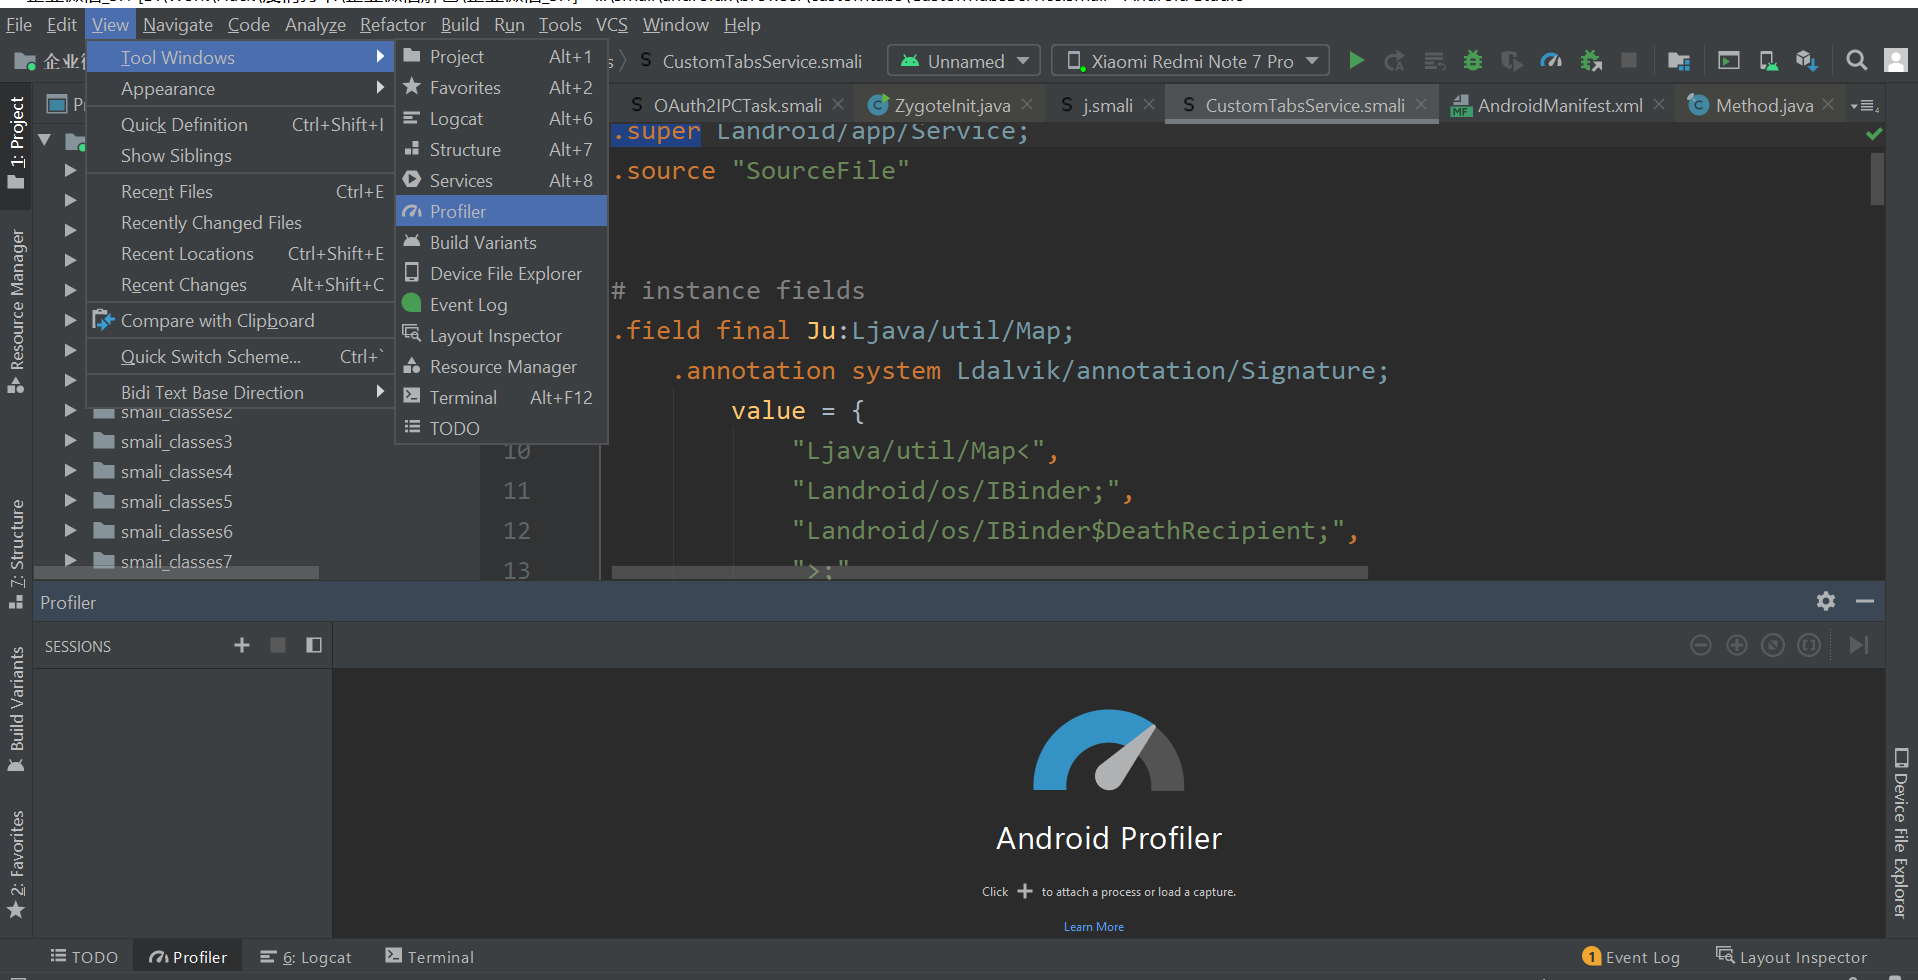Toggle Logcat tool window button
Viewport: 1918px width, 980px height.
tap(305, 957)
